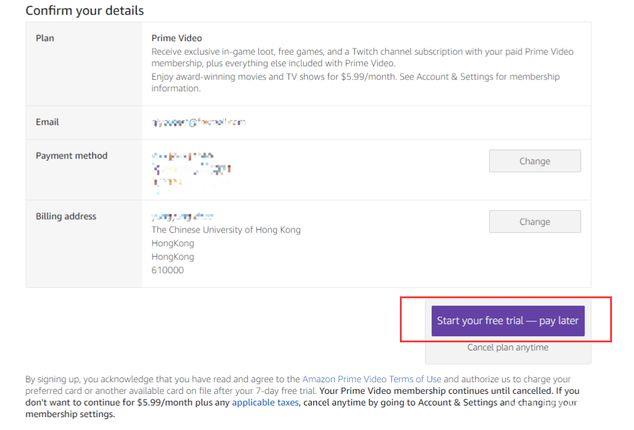Open Amazon Prime Video Terms of Use

tap(371, 380)
